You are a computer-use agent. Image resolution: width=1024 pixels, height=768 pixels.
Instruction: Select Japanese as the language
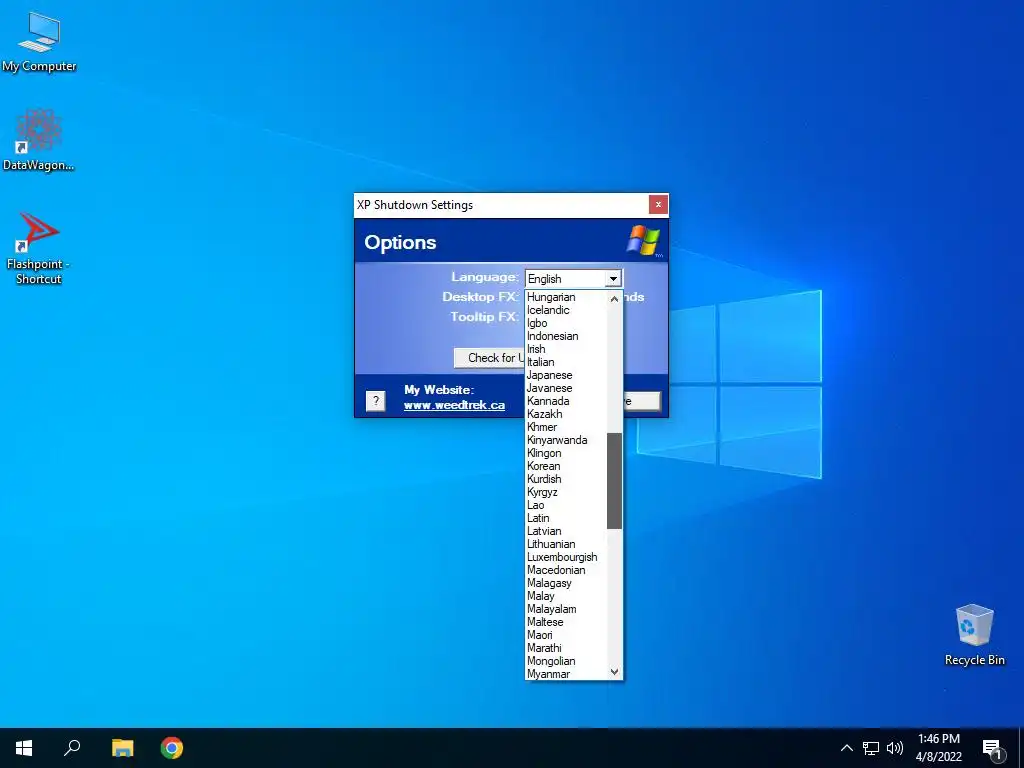pyautogui.click(x=567, y=376)
